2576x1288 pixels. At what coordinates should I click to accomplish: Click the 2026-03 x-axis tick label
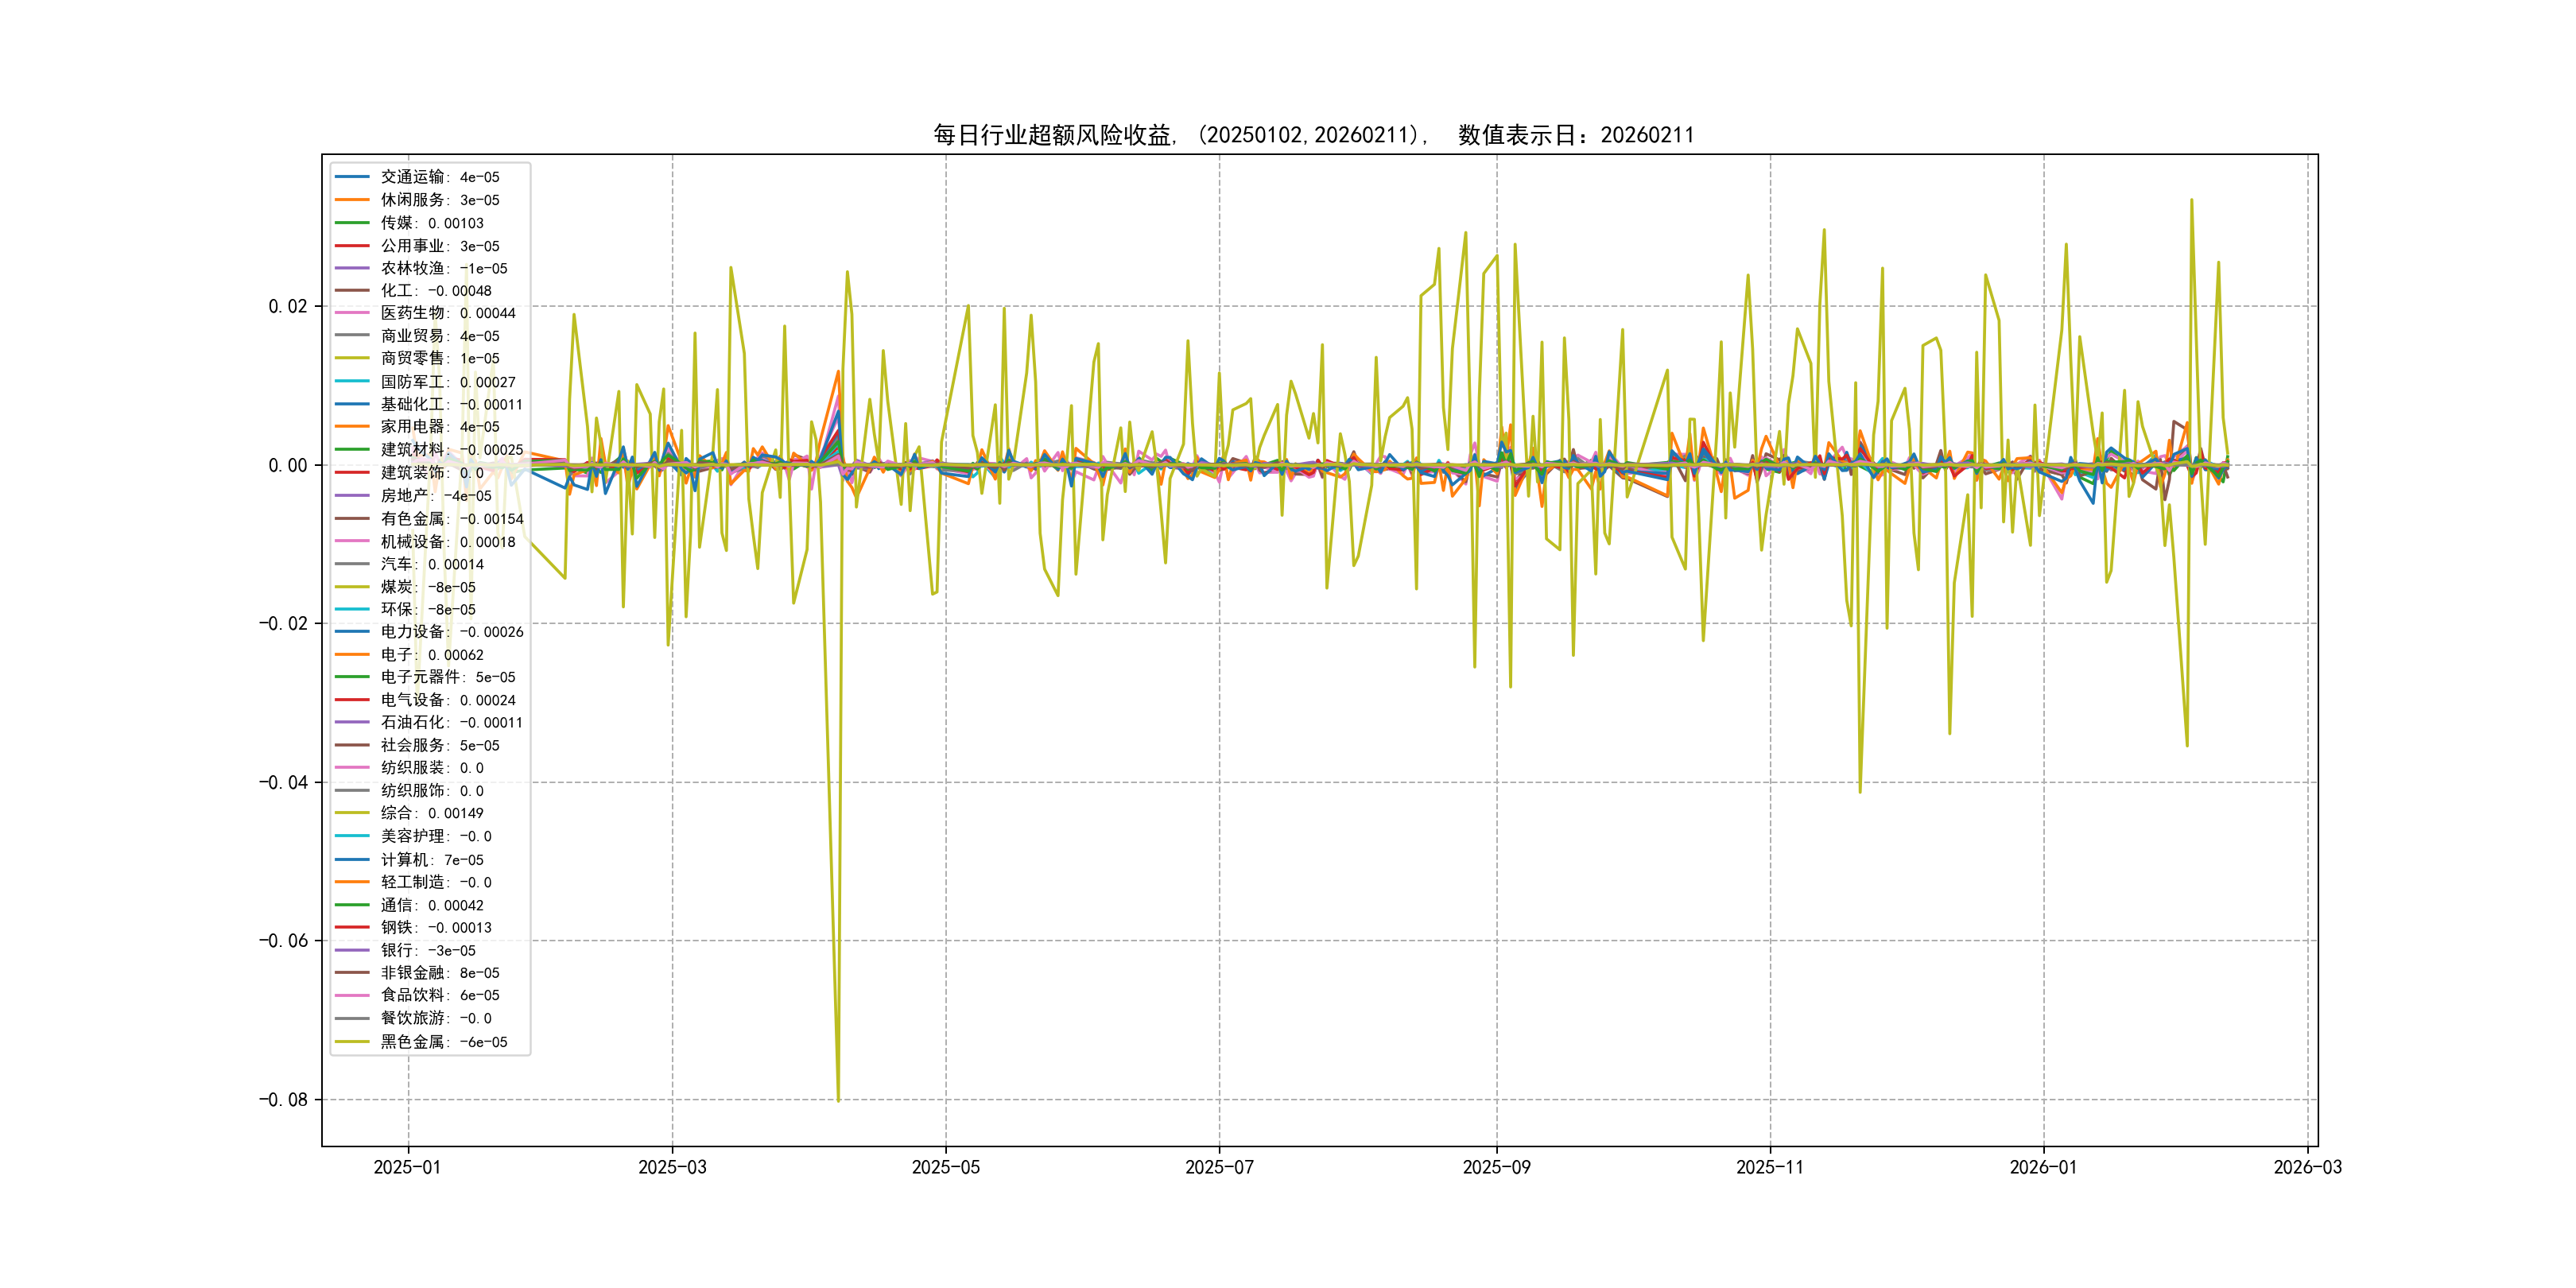pyautogui.click(x=2307, y=1167)
